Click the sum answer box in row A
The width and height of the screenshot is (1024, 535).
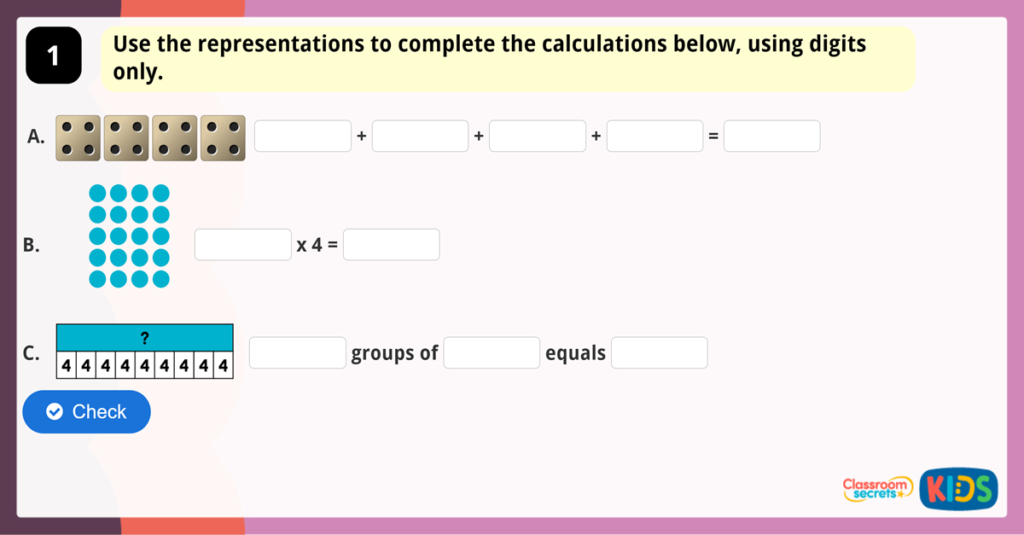pos(772,136)
